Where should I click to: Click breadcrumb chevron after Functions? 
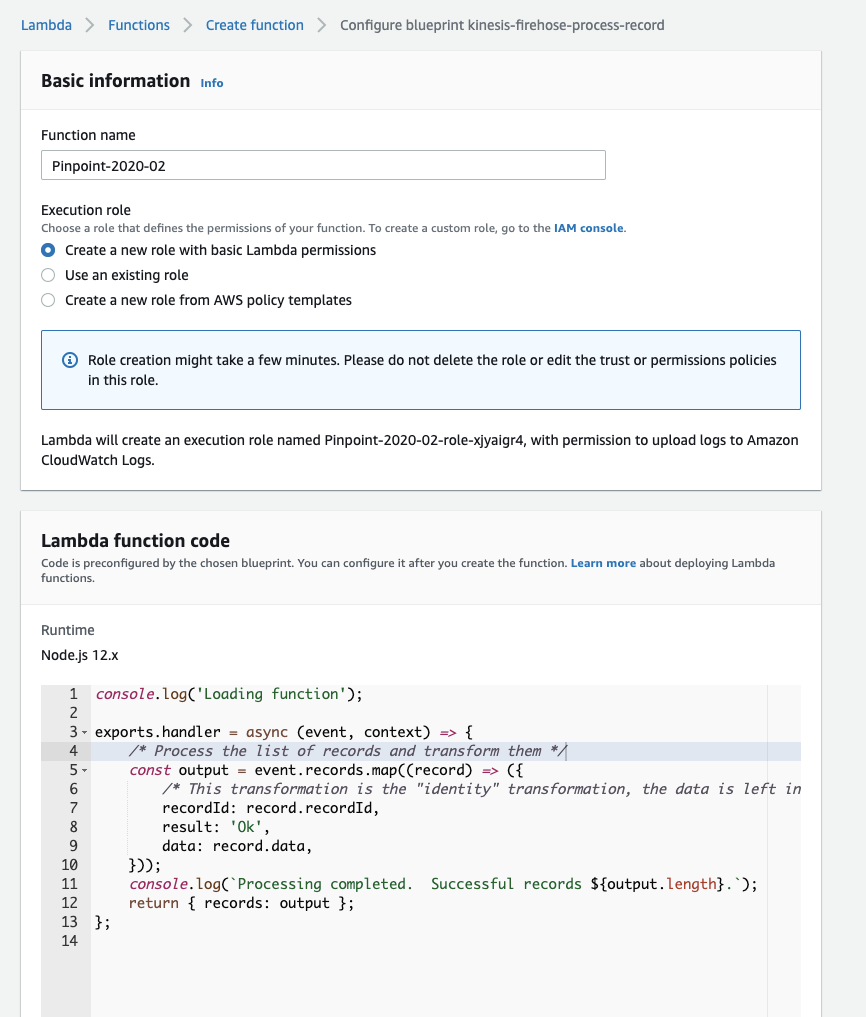pyautogui.click(x=187, y=25)
